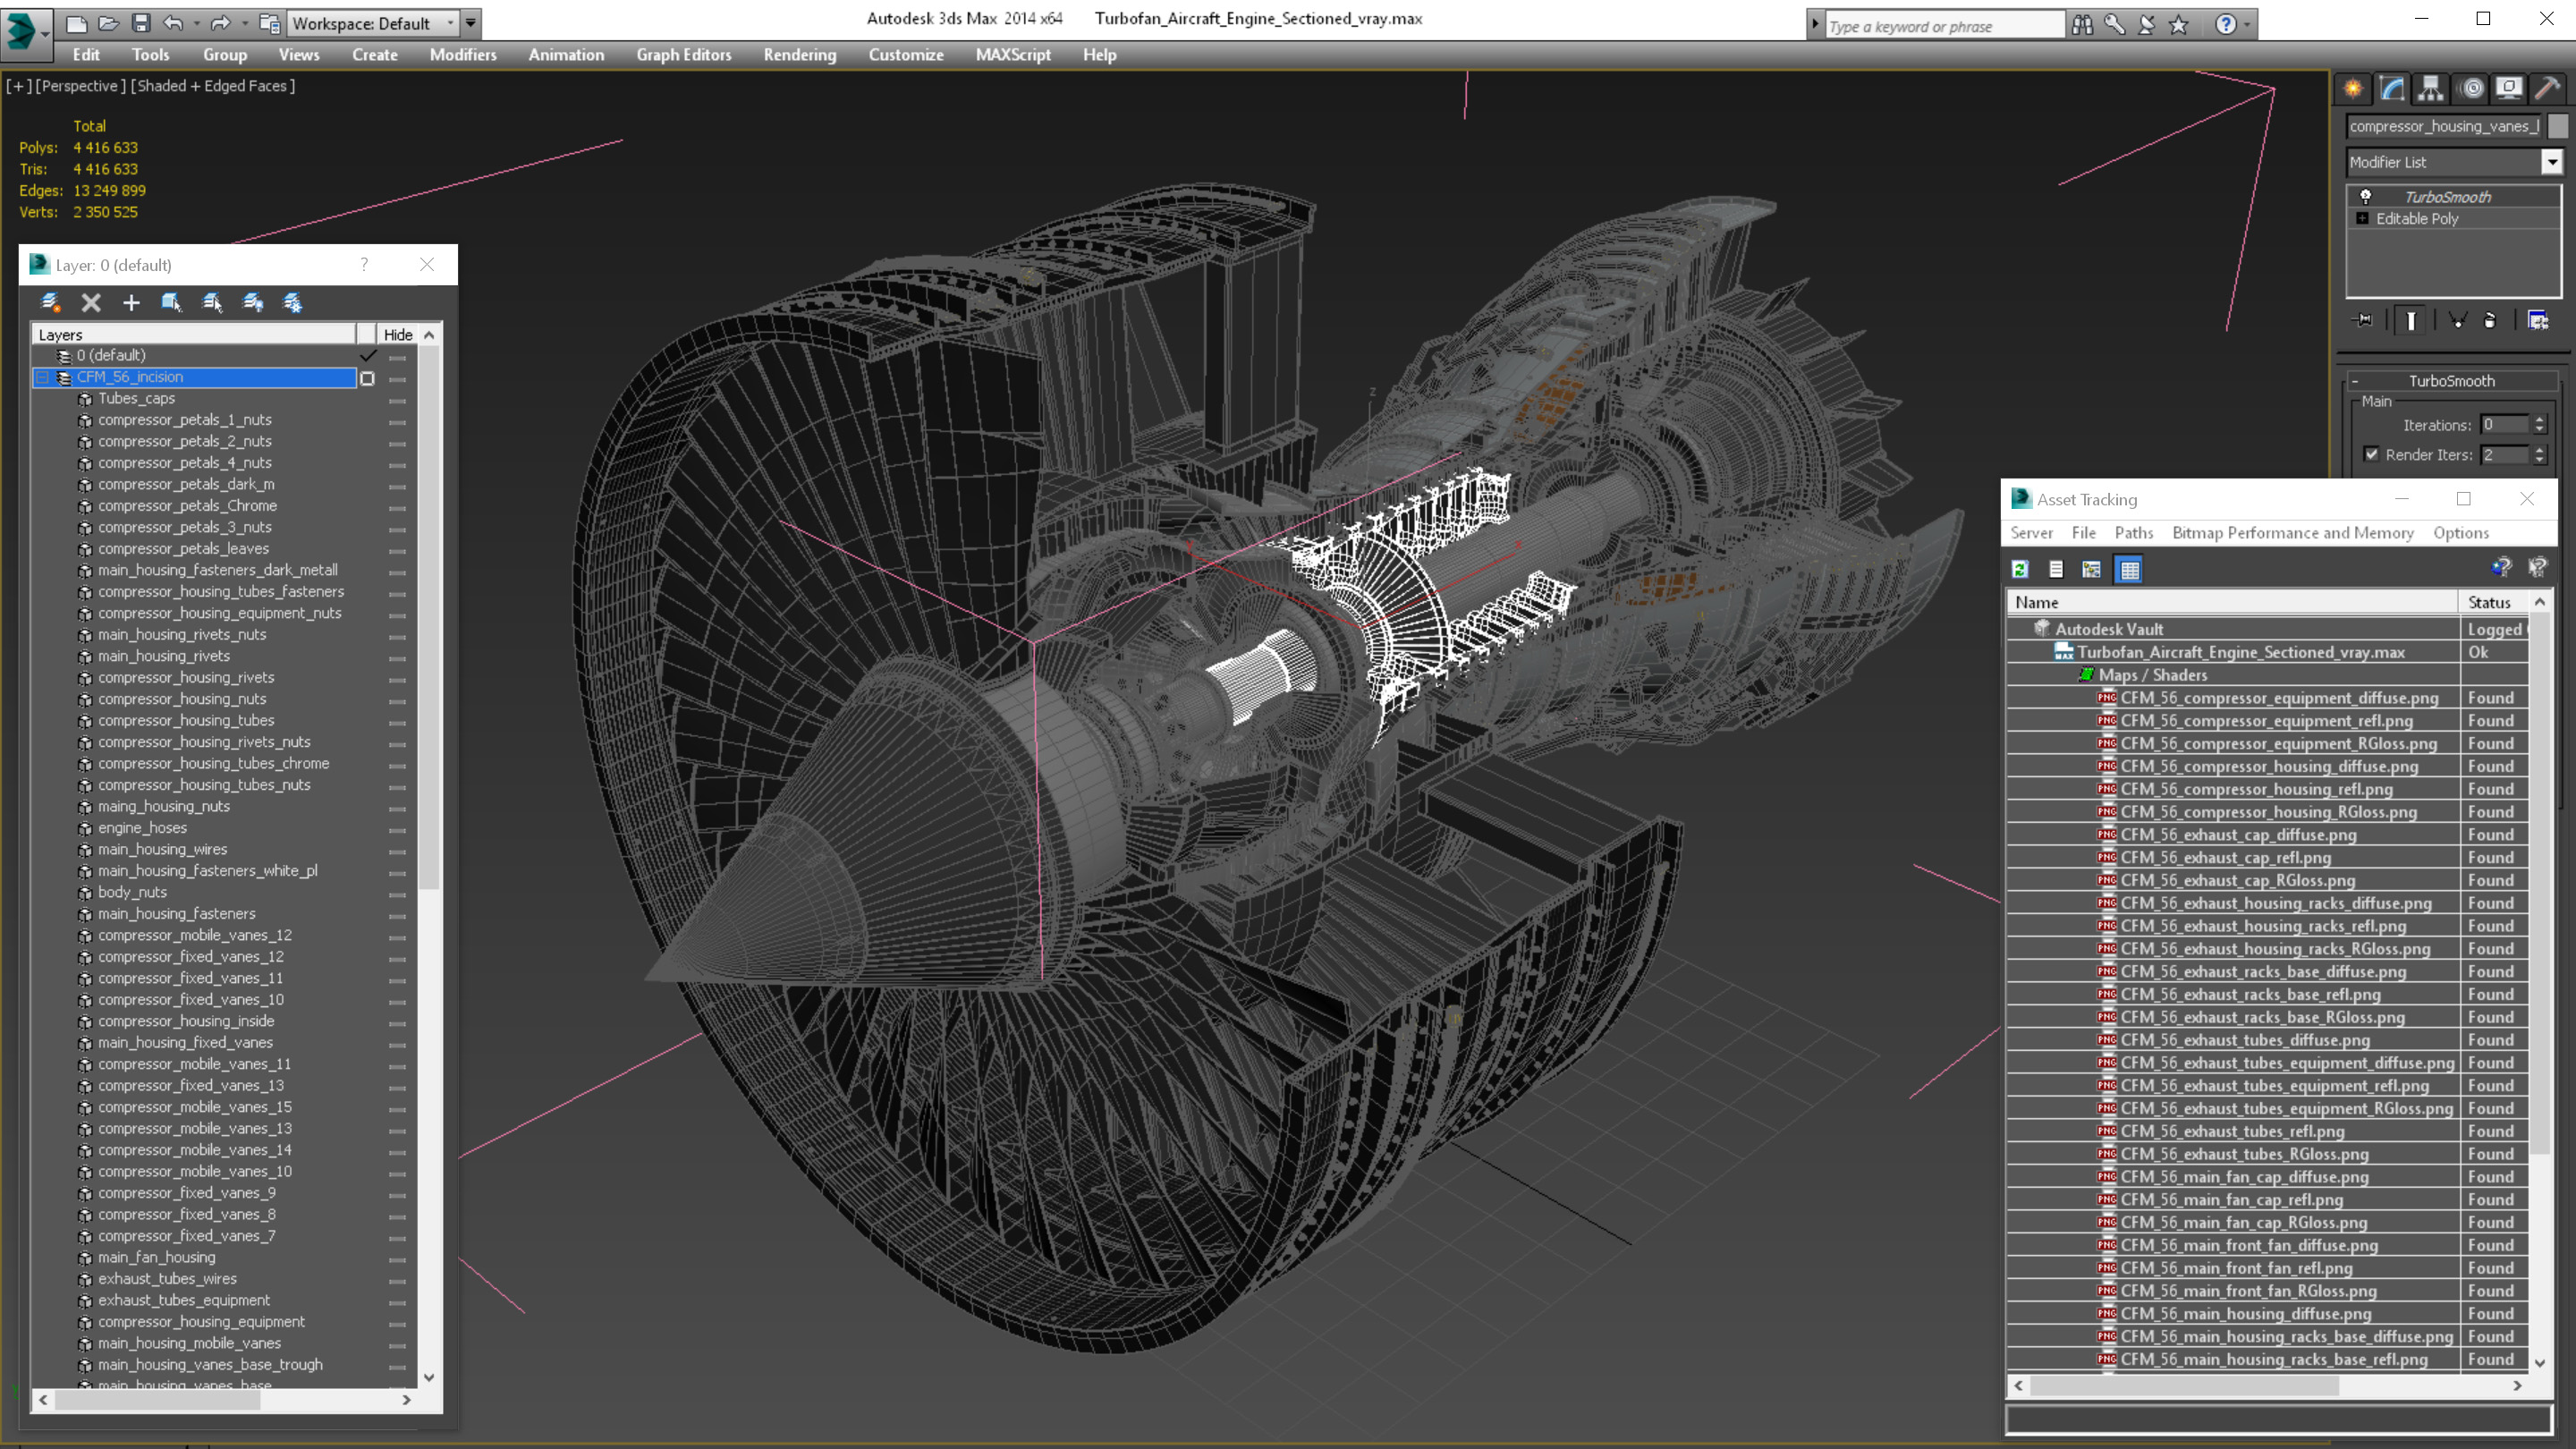Click the Open File folder icon
Image resolution: width=2576 pixels, height=1449 pixels.
coord(108,23)
